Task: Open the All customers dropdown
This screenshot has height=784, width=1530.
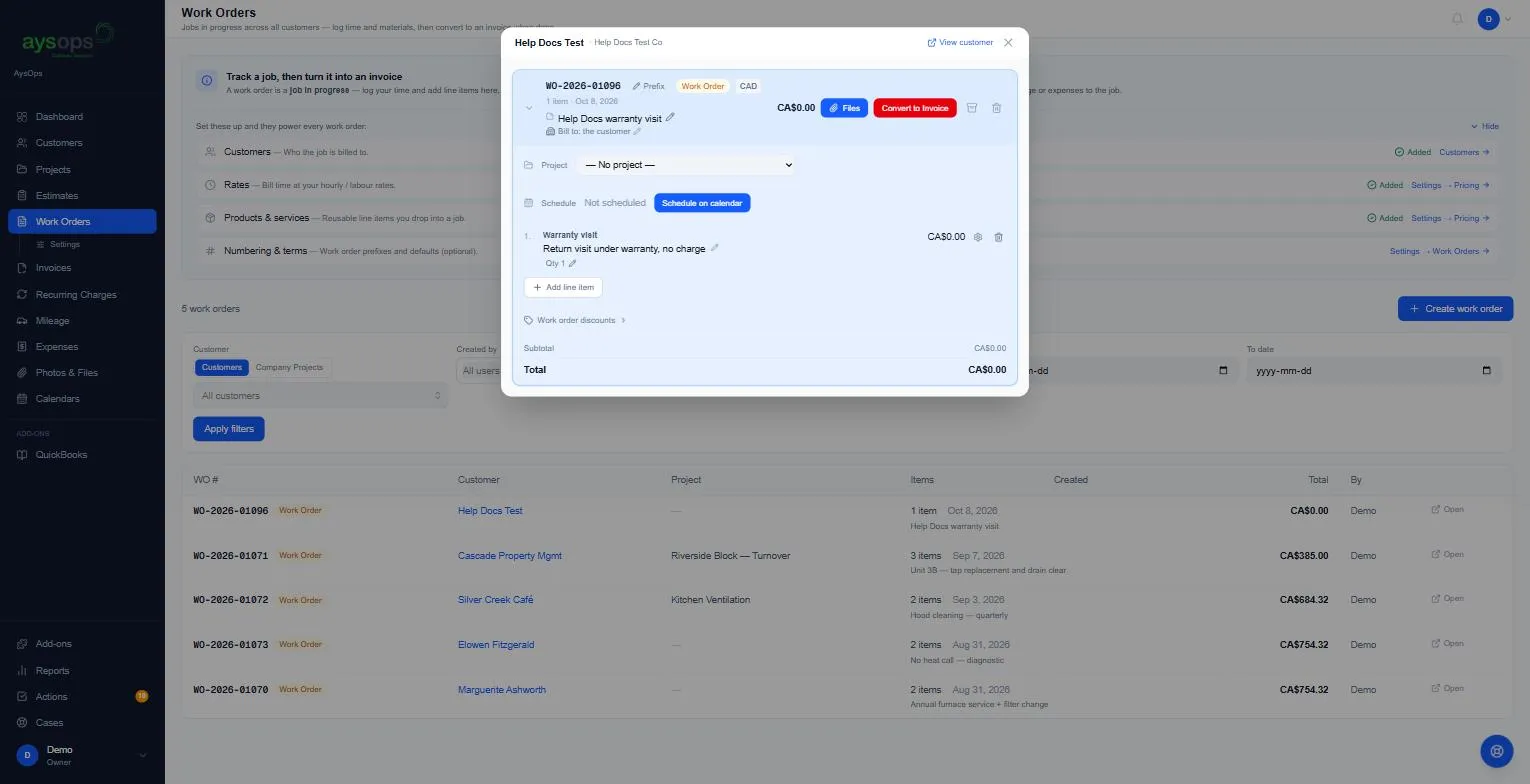Action: (320, 396)
